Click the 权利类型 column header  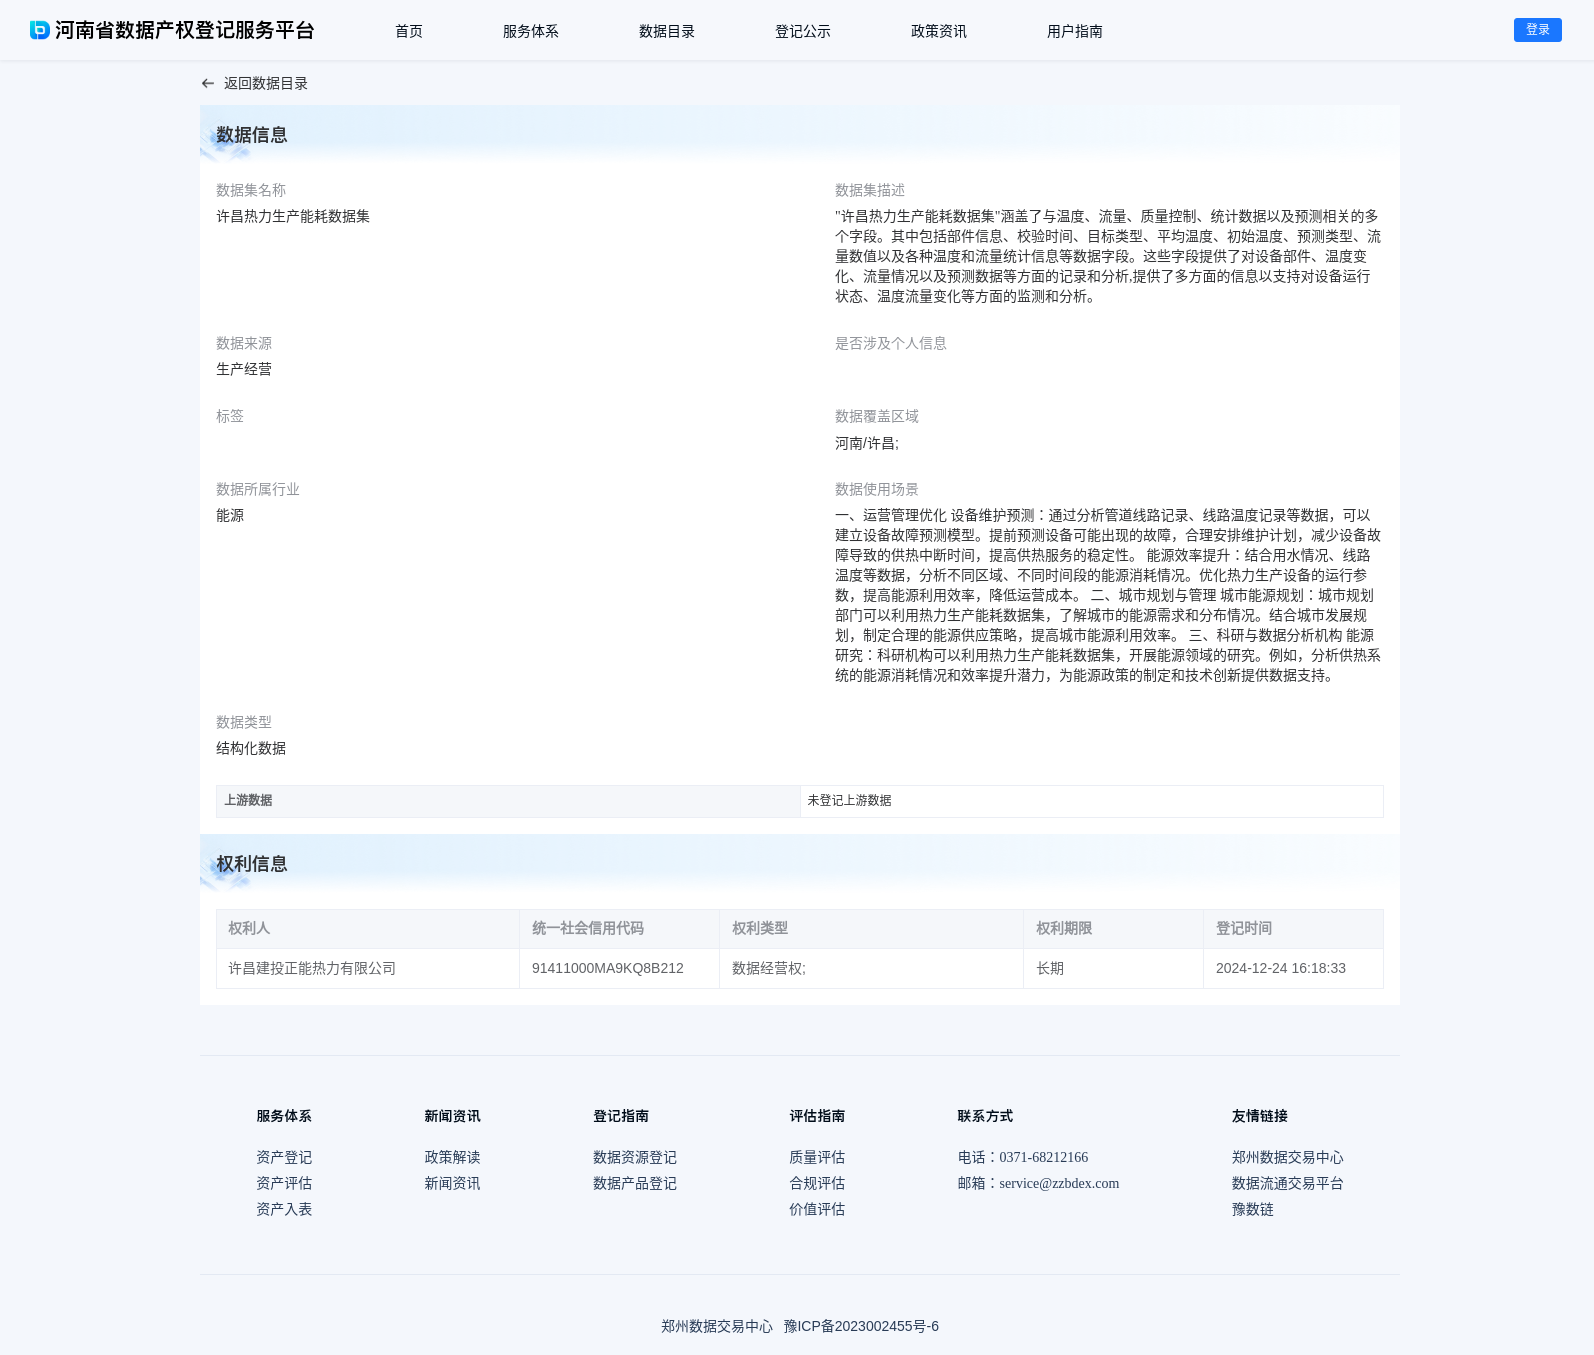871,928
